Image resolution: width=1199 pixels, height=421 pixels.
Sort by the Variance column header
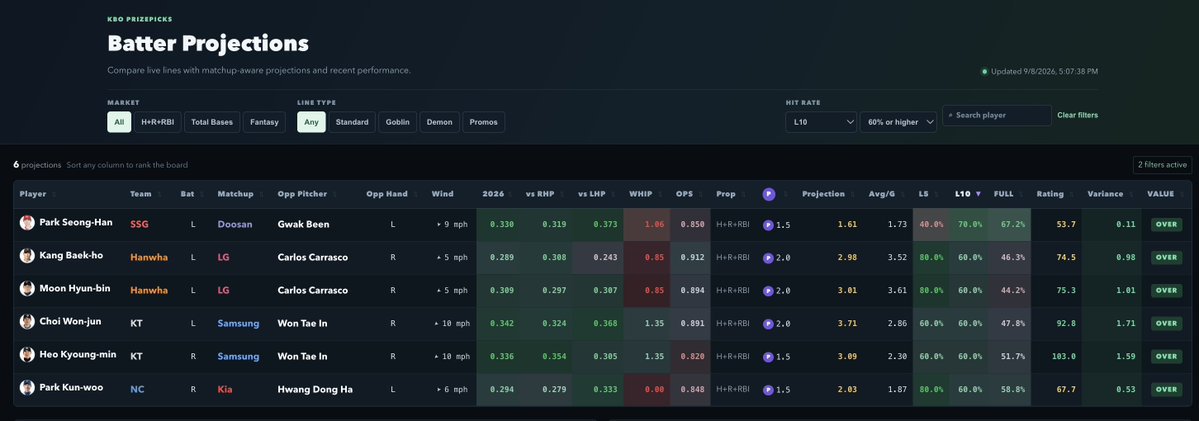(x=1110, y=194)
